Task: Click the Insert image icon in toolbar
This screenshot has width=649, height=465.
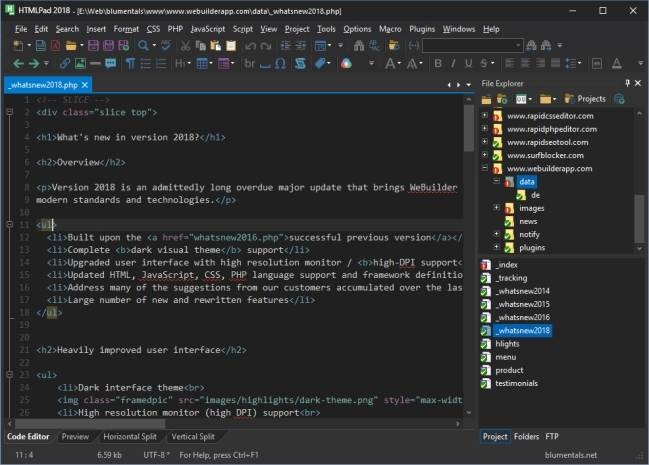Action: tap(82, 64)
